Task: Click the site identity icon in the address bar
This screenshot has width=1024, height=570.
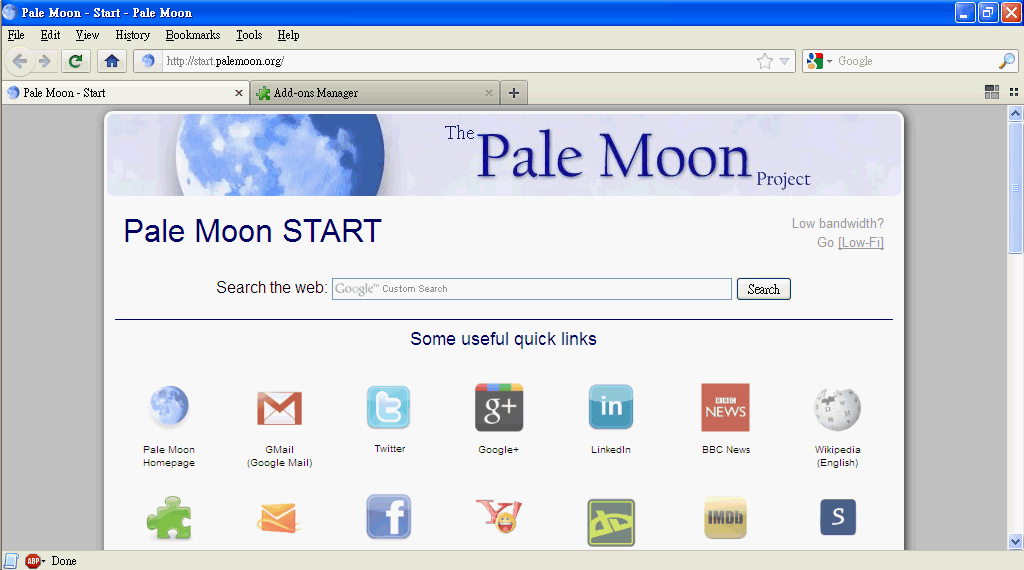Action: point(148,61)
